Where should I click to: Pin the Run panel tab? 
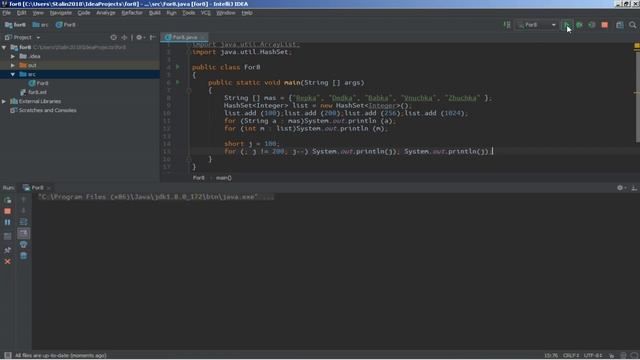(7, 250)
